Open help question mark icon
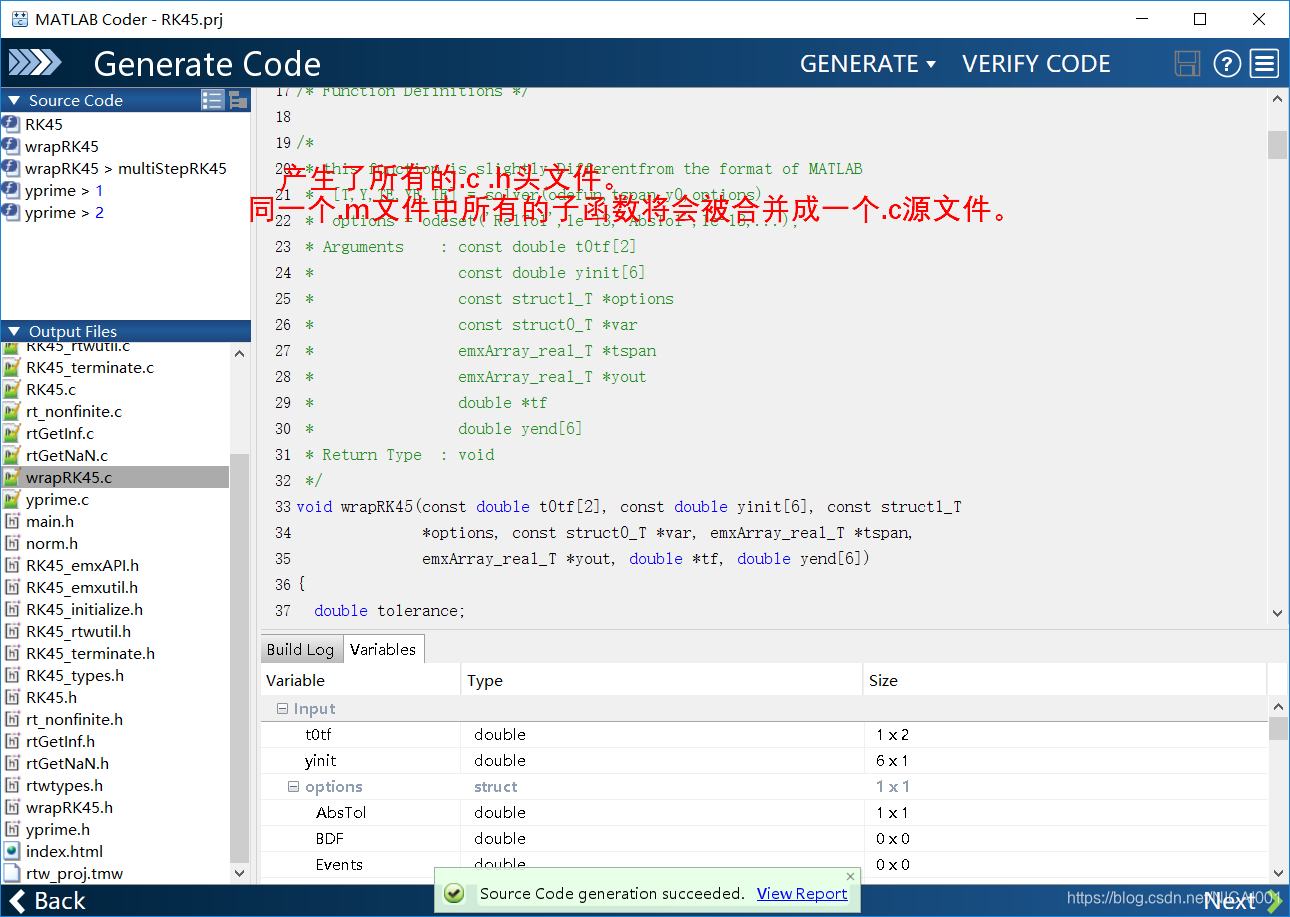The image size is (1290, 917). (1227, 64)
